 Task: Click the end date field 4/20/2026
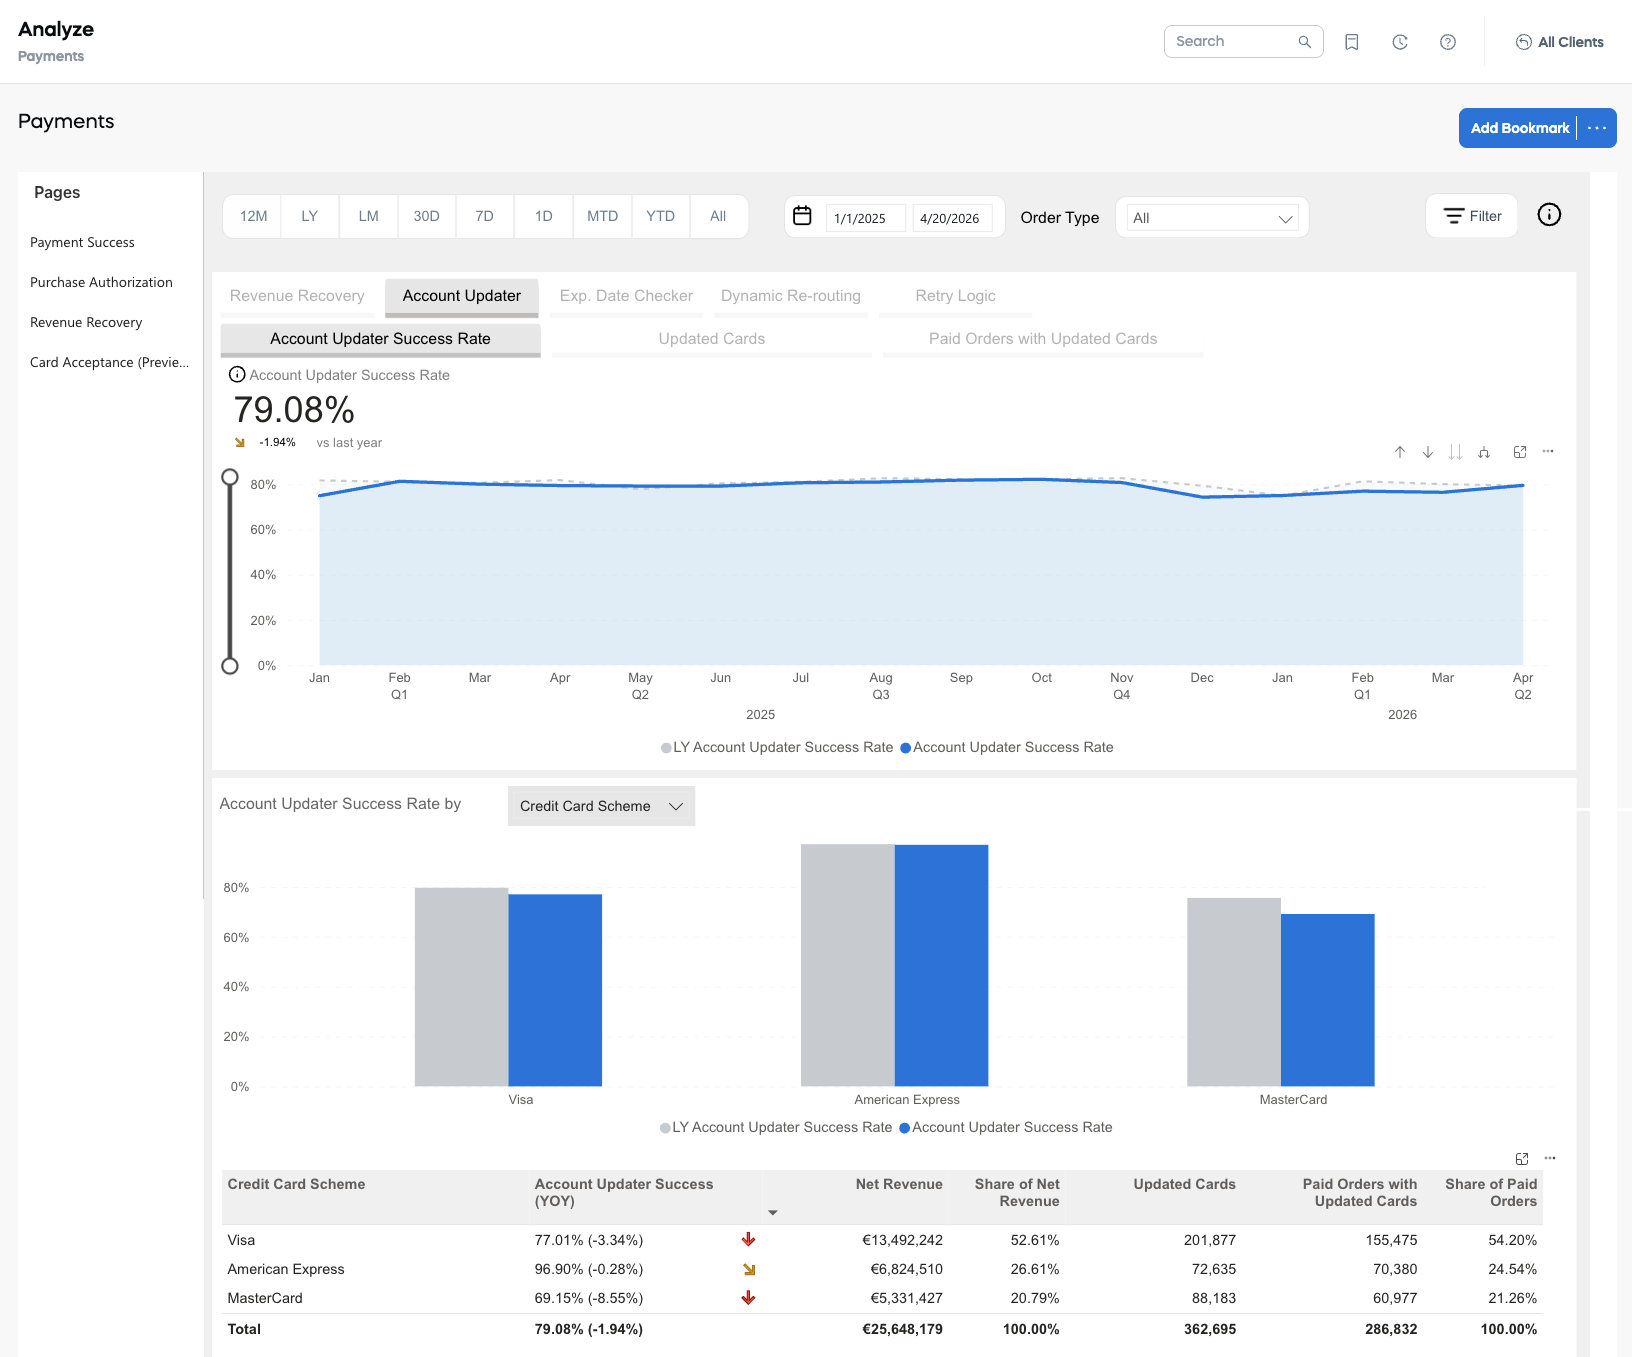(952, 218)
